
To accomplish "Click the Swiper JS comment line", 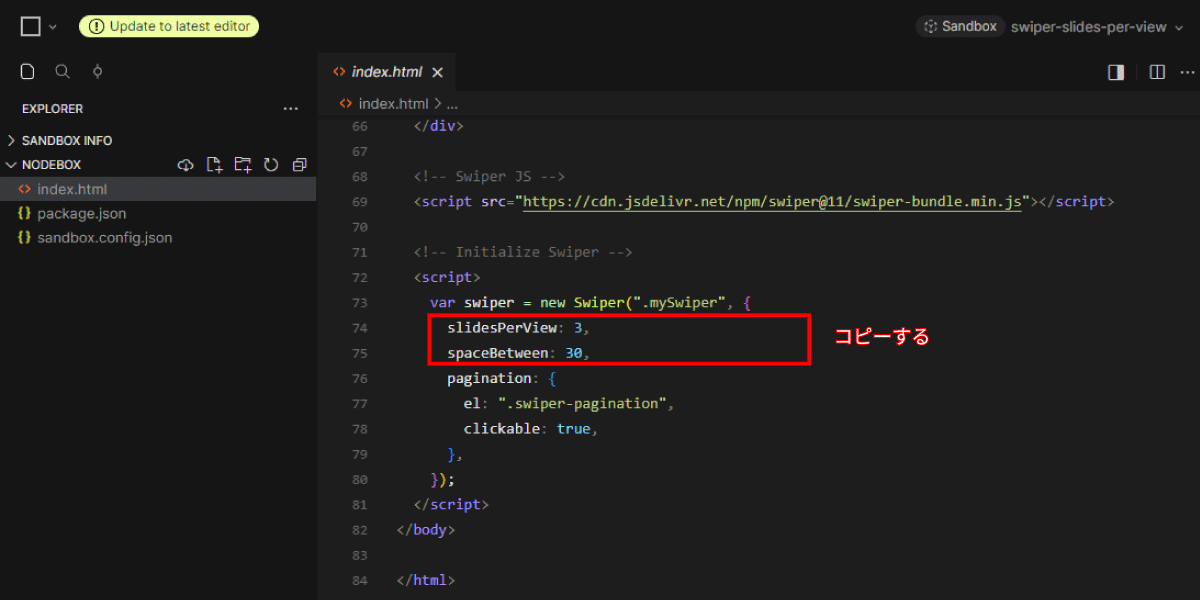I will [x=490, y=177].
